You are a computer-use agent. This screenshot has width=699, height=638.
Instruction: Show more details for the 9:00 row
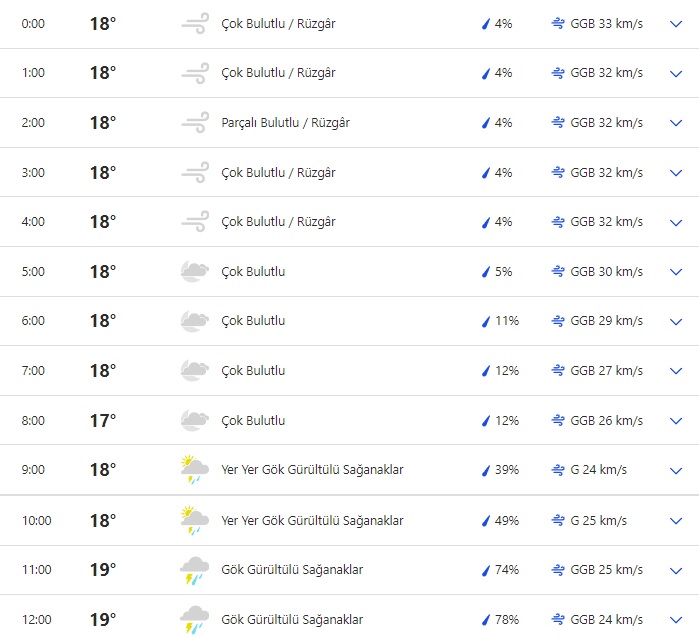[x=675, y=470]
